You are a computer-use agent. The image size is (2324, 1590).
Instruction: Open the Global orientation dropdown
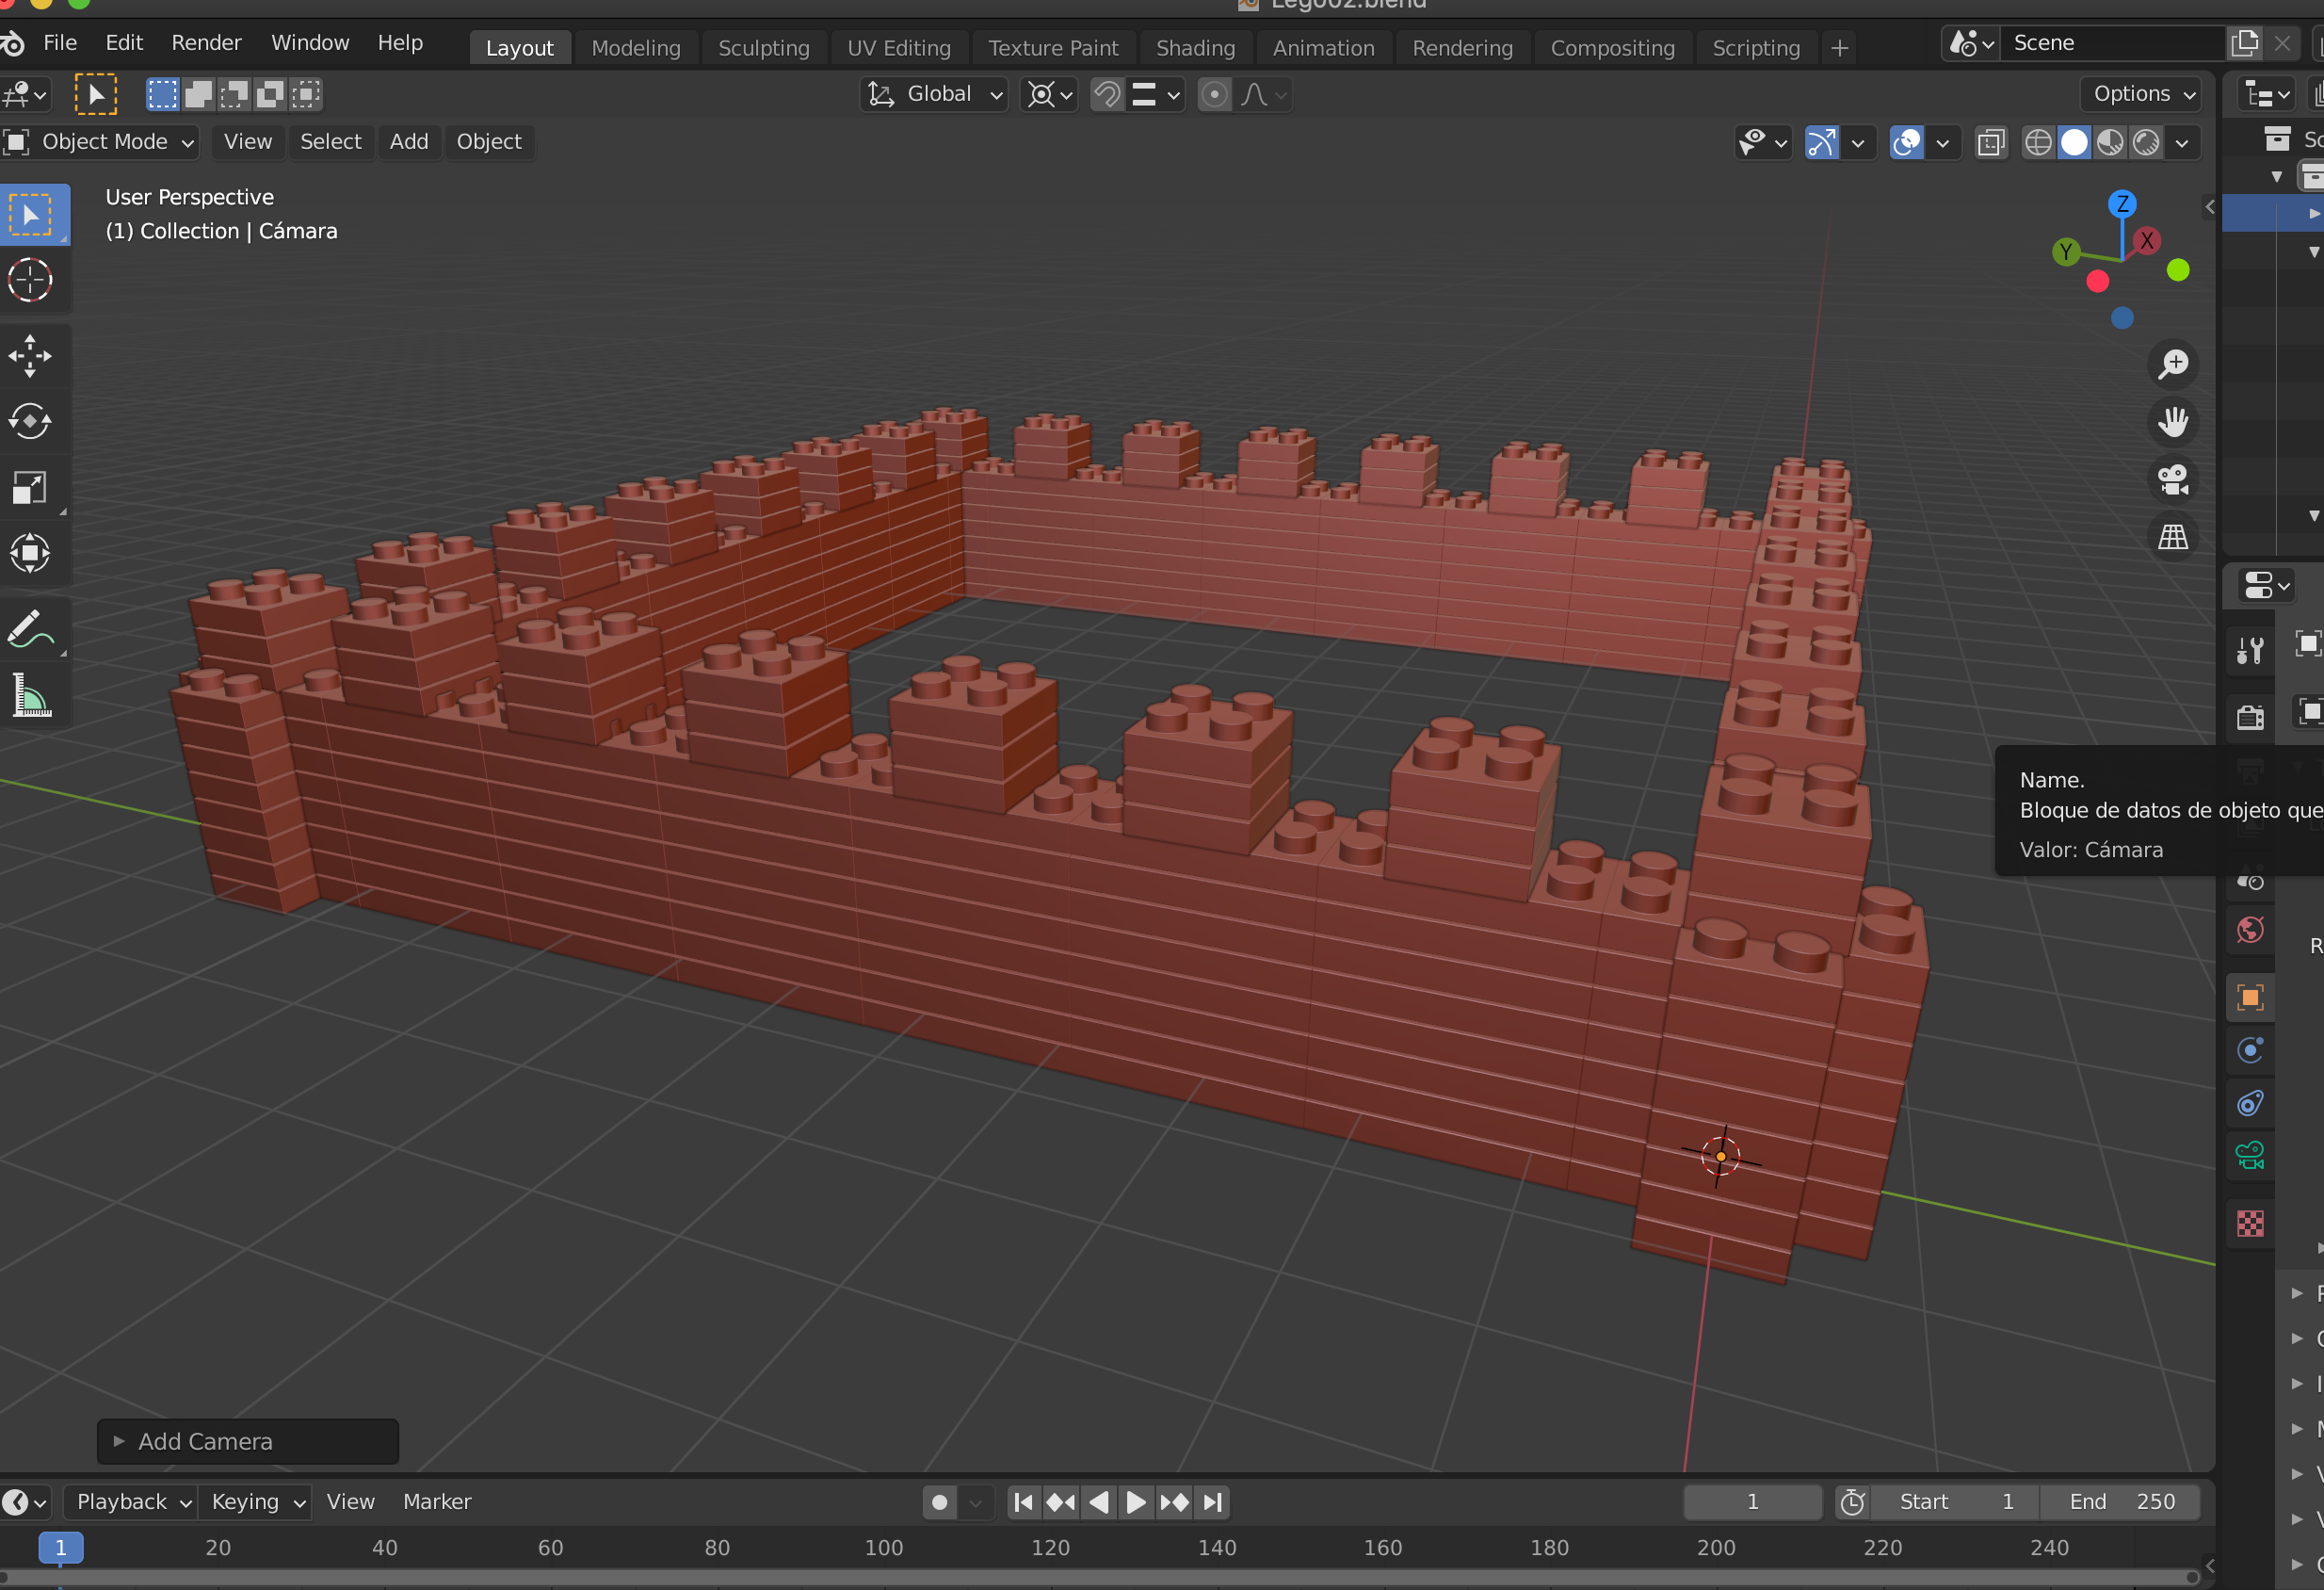934,94
